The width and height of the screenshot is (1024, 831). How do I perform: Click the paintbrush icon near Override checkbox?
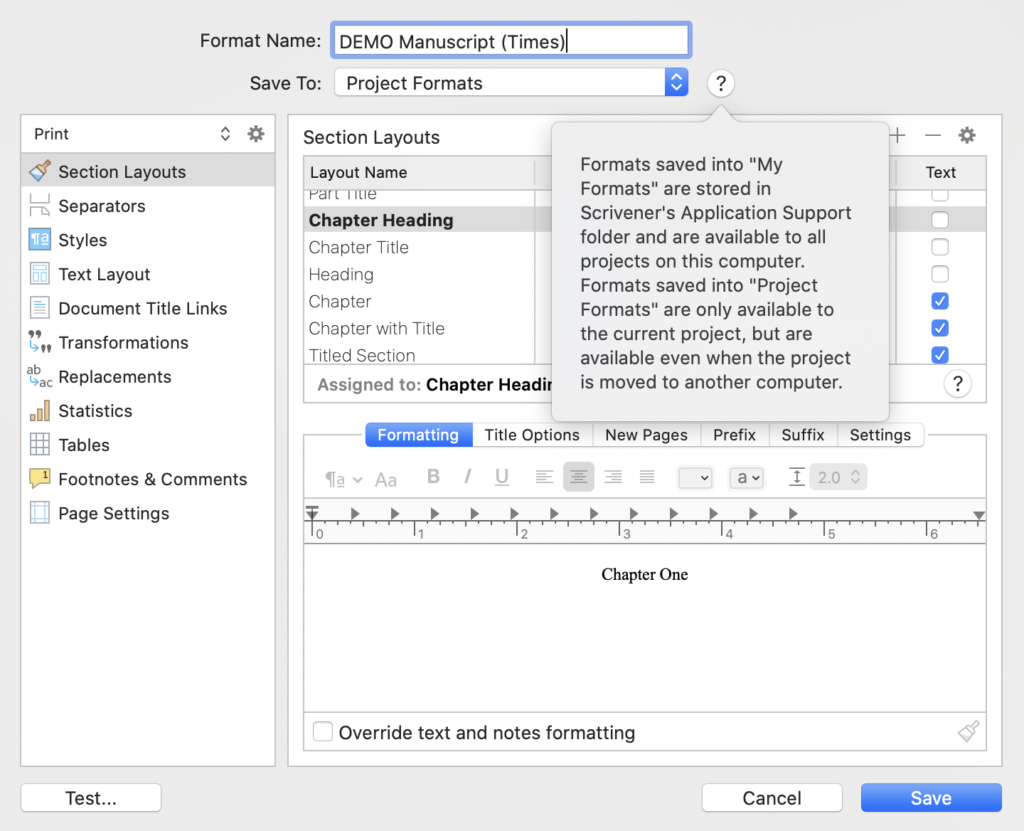968,731
